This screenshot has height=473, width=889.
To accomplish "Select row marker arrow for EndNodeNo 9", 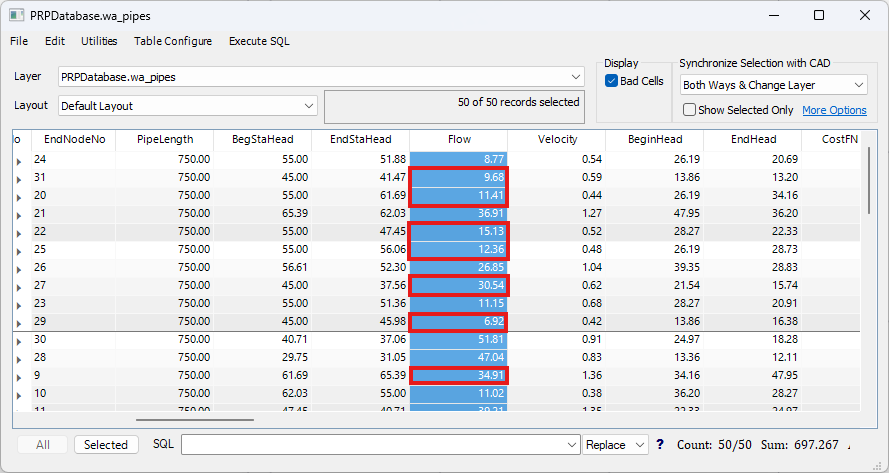I will point(19,378).
